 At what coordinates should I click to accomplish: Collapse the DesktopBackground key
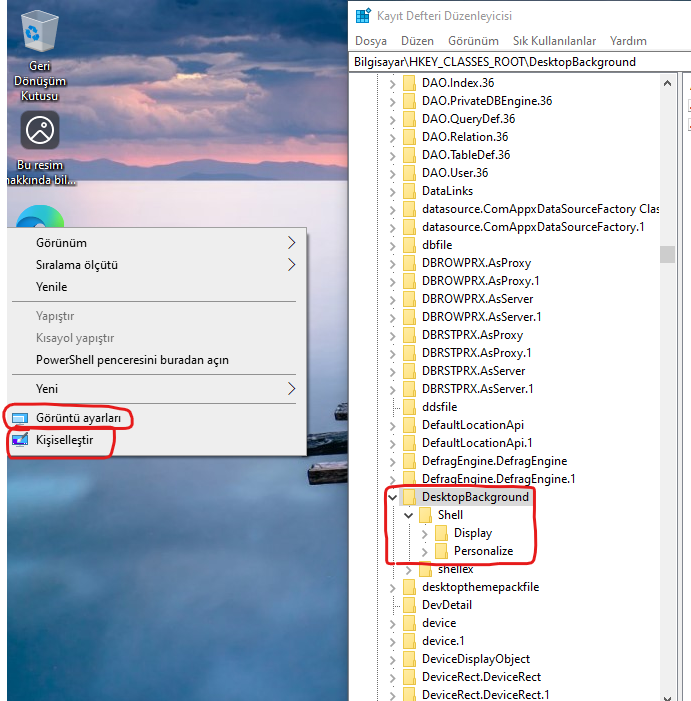point(392,497)
